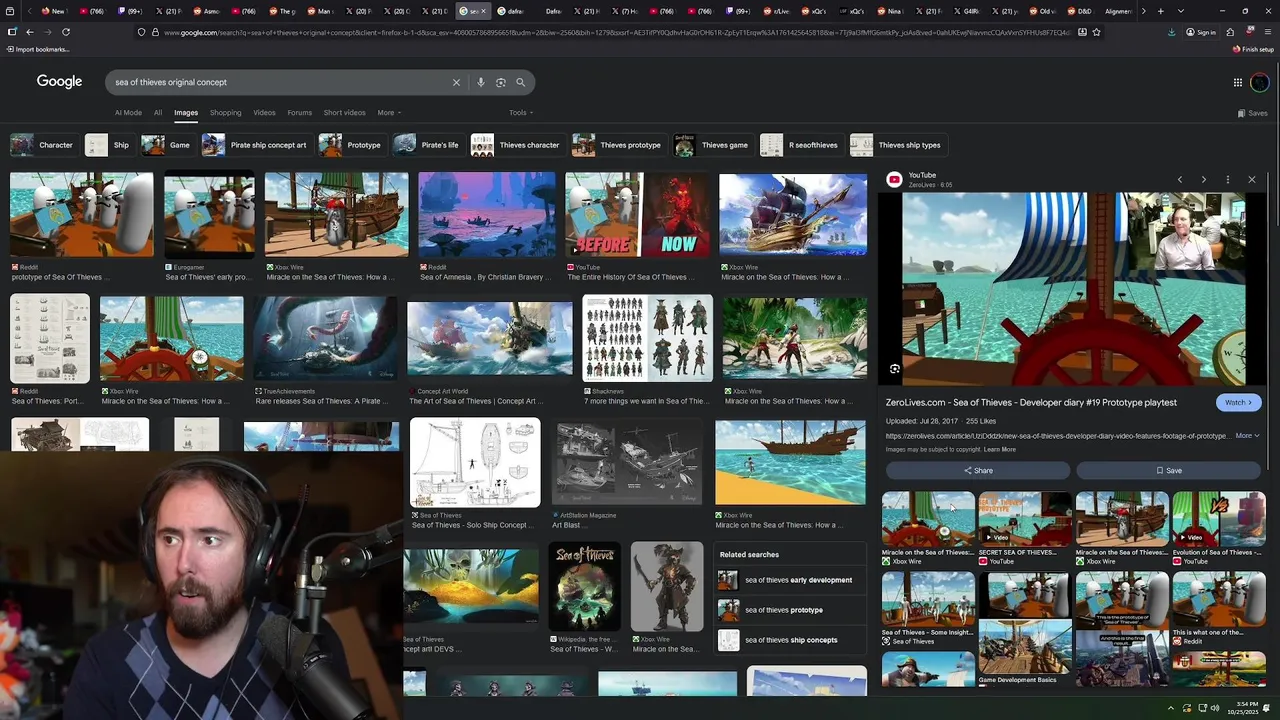The image size is (1280, 720).
Task: Expand the More search categories dropdown
Action: (x=388, y=113)
